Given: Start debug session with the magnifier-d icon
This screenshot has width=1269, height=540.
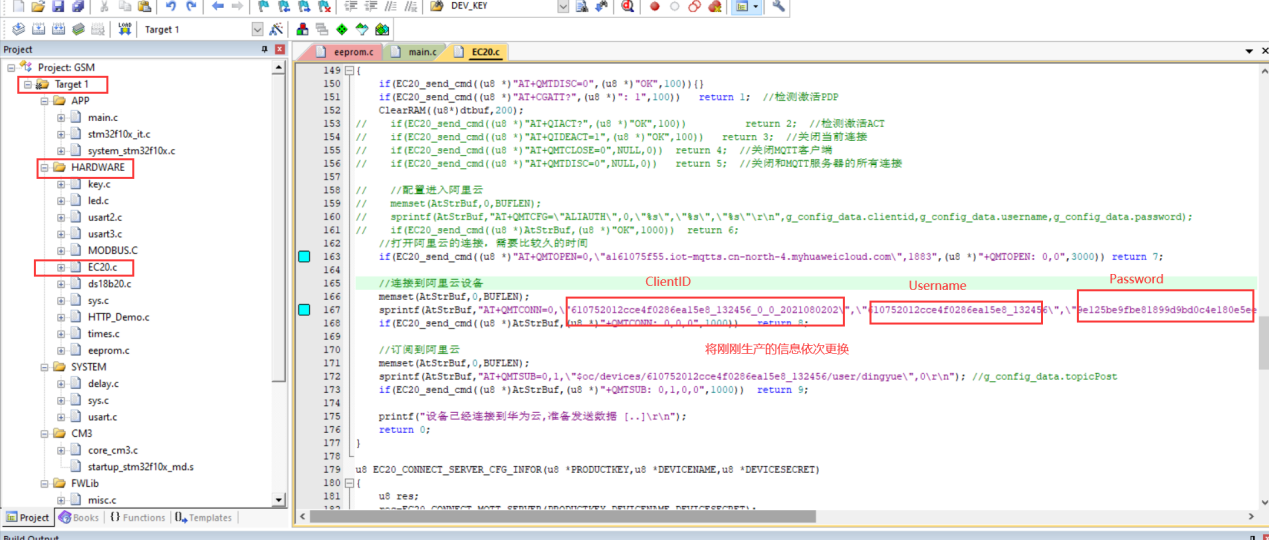Looking at the screenshot, I should (x=627, y=6).
